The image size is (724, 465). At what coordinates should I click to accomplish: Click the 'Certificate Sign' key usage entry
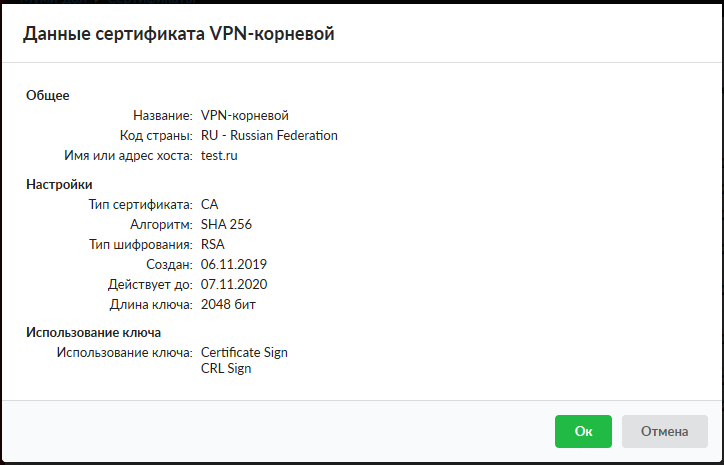(244, 353)
